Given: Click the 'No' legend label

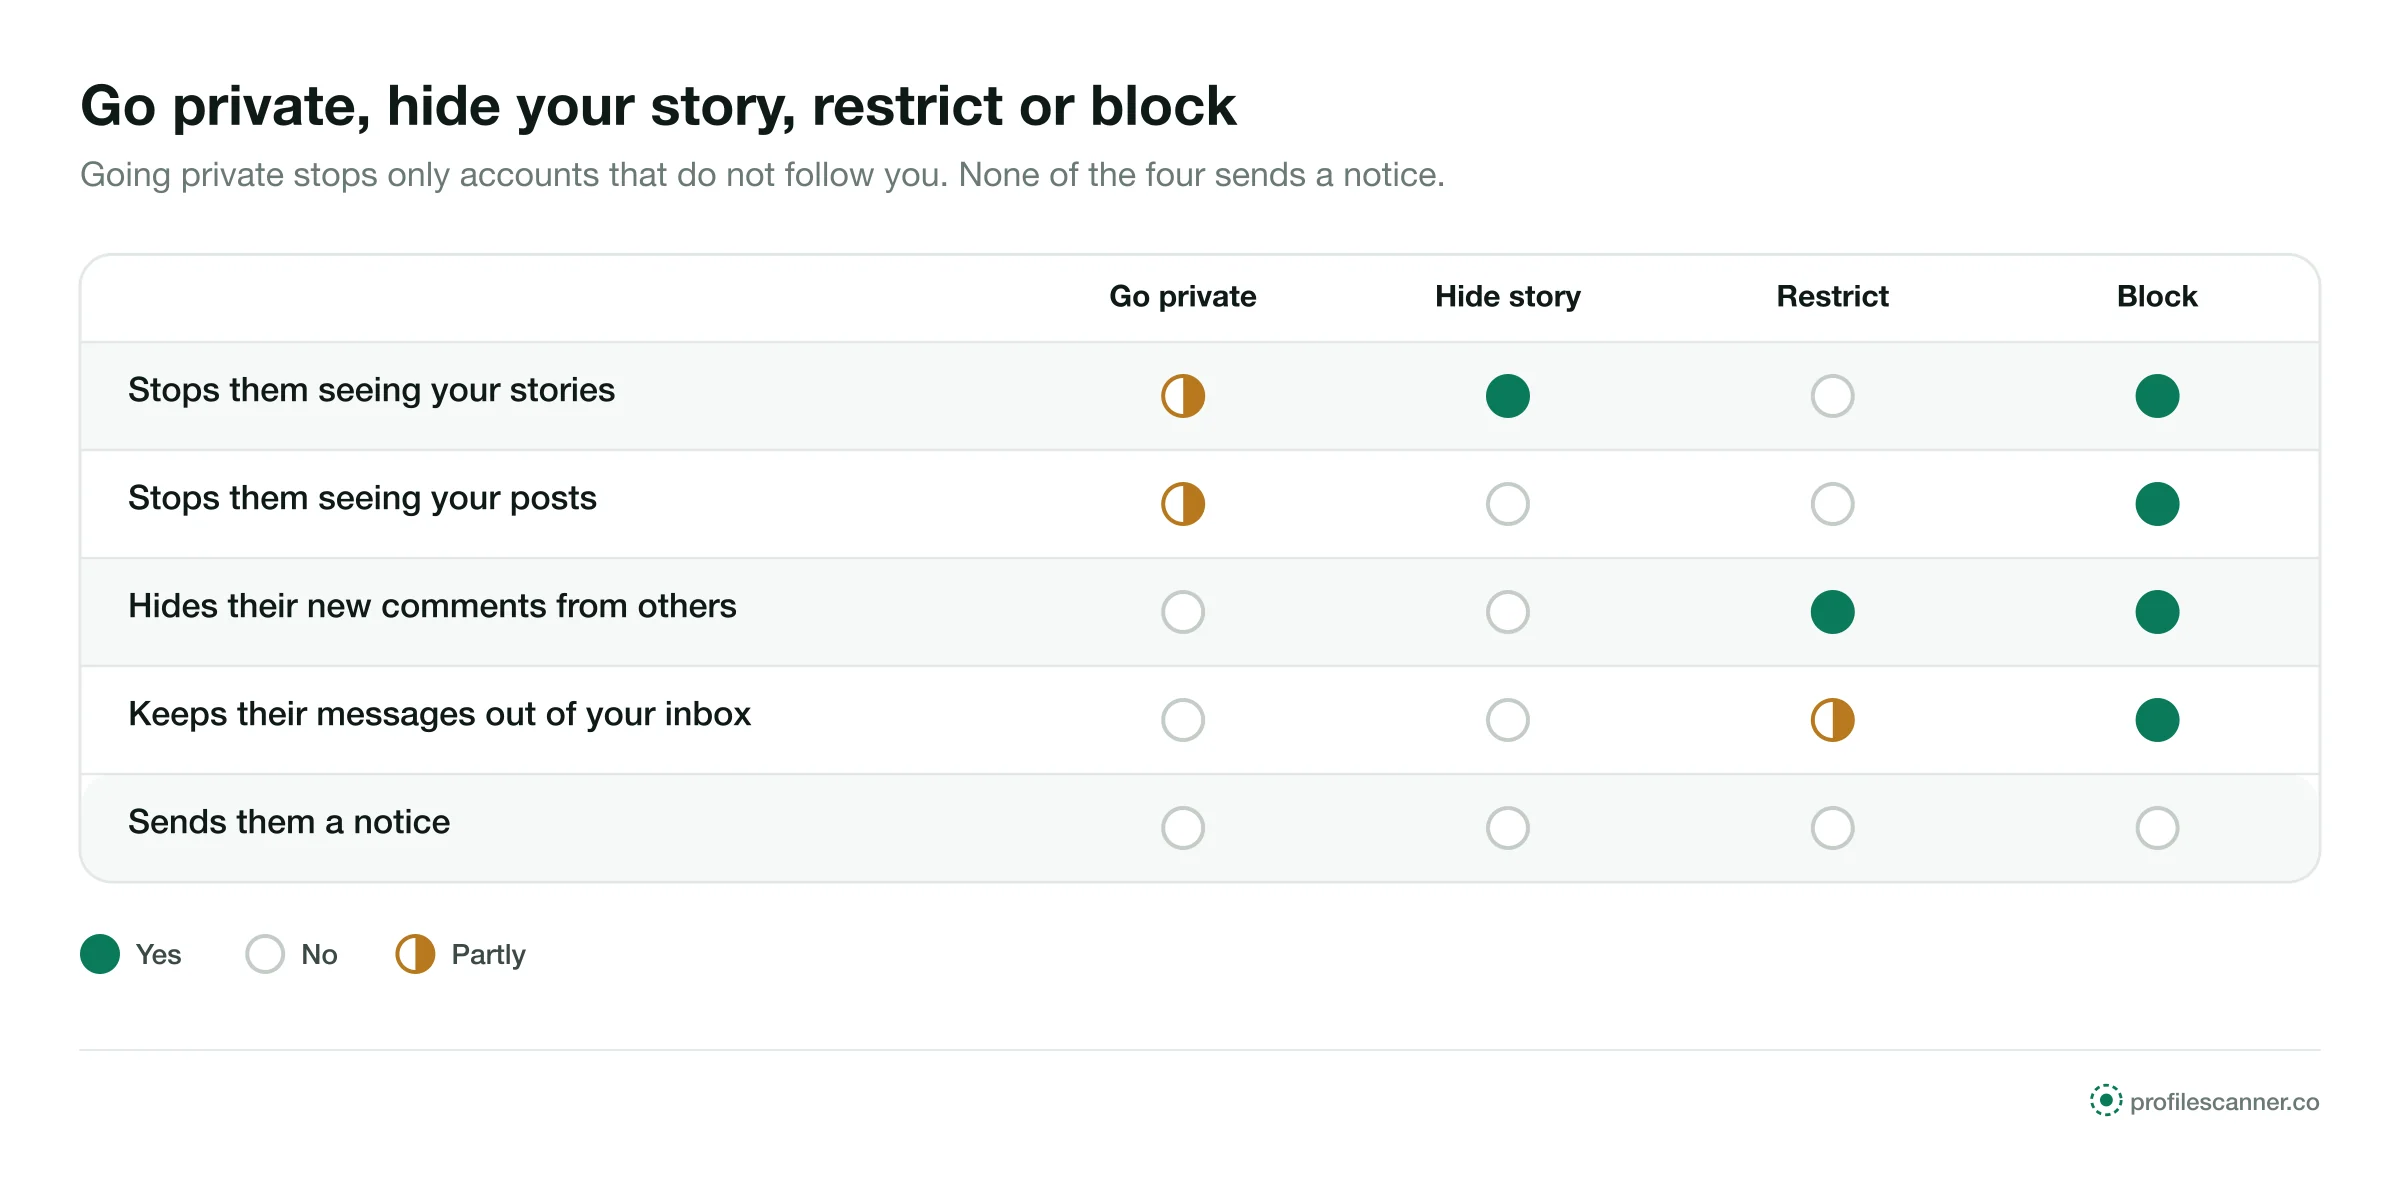Looking at the screenshot, I should click(319, 955).
